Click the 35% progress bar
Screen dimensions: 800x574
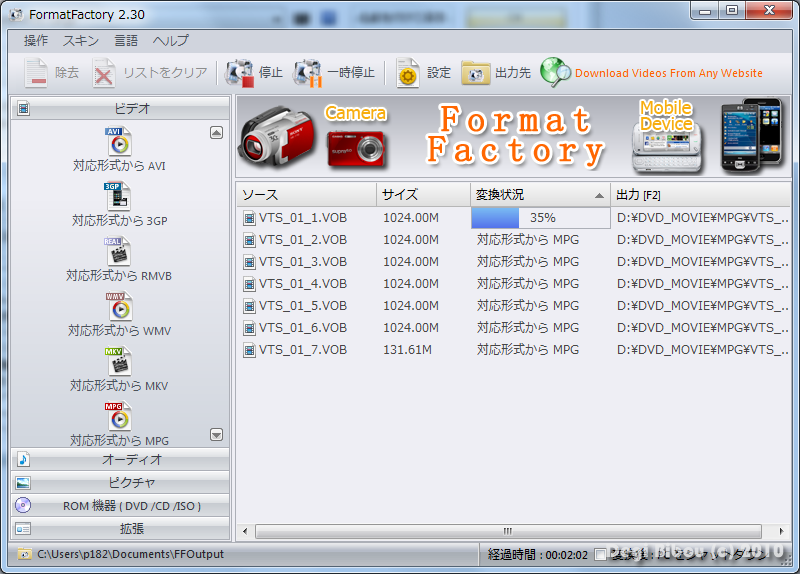(540, 218)
